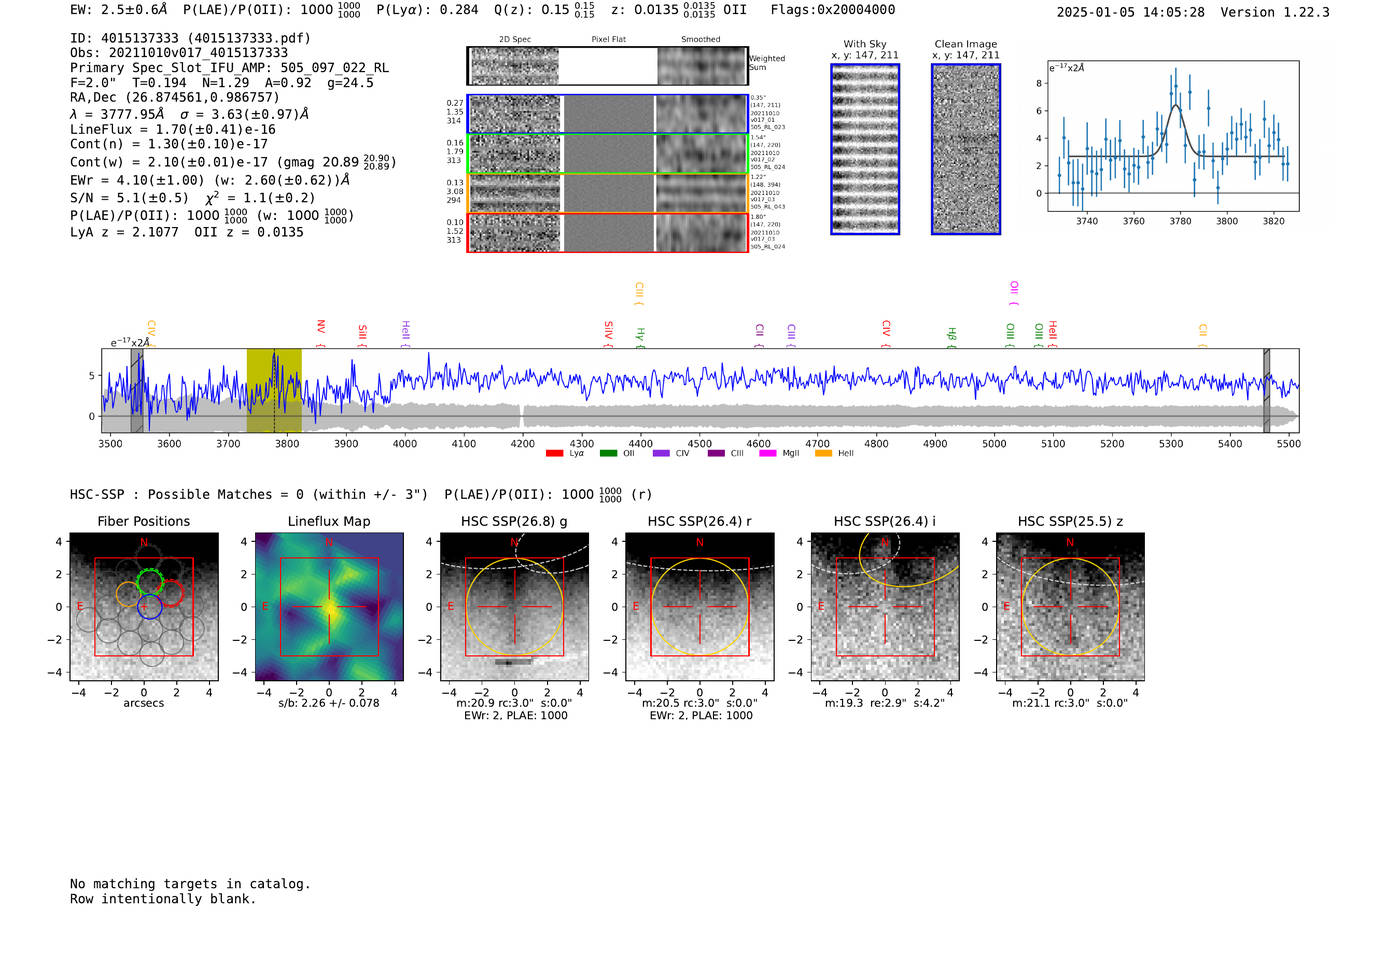Click the 'm:21.1 rc:3.0"' caption
Screen dimensions: 1400x953
[x=1070, y=703]
